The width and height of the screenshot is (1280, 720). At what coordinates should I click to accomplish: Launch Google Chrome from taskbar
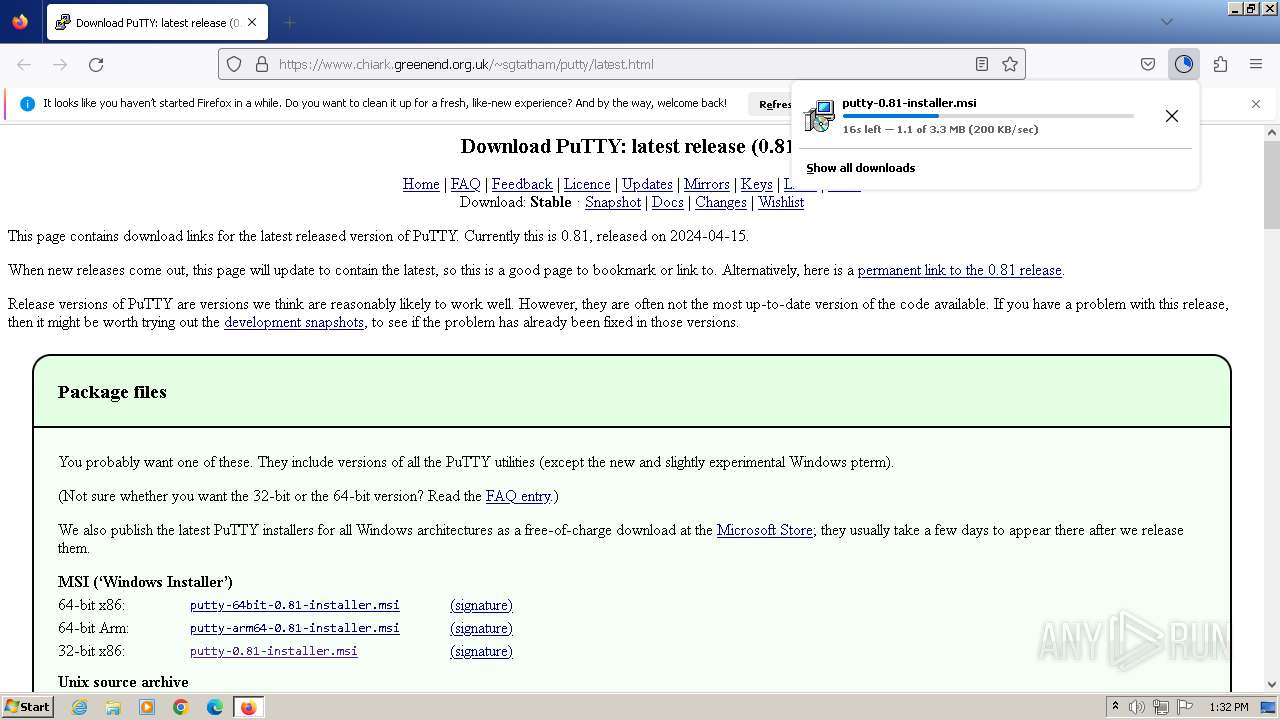[x=181, y=707]
